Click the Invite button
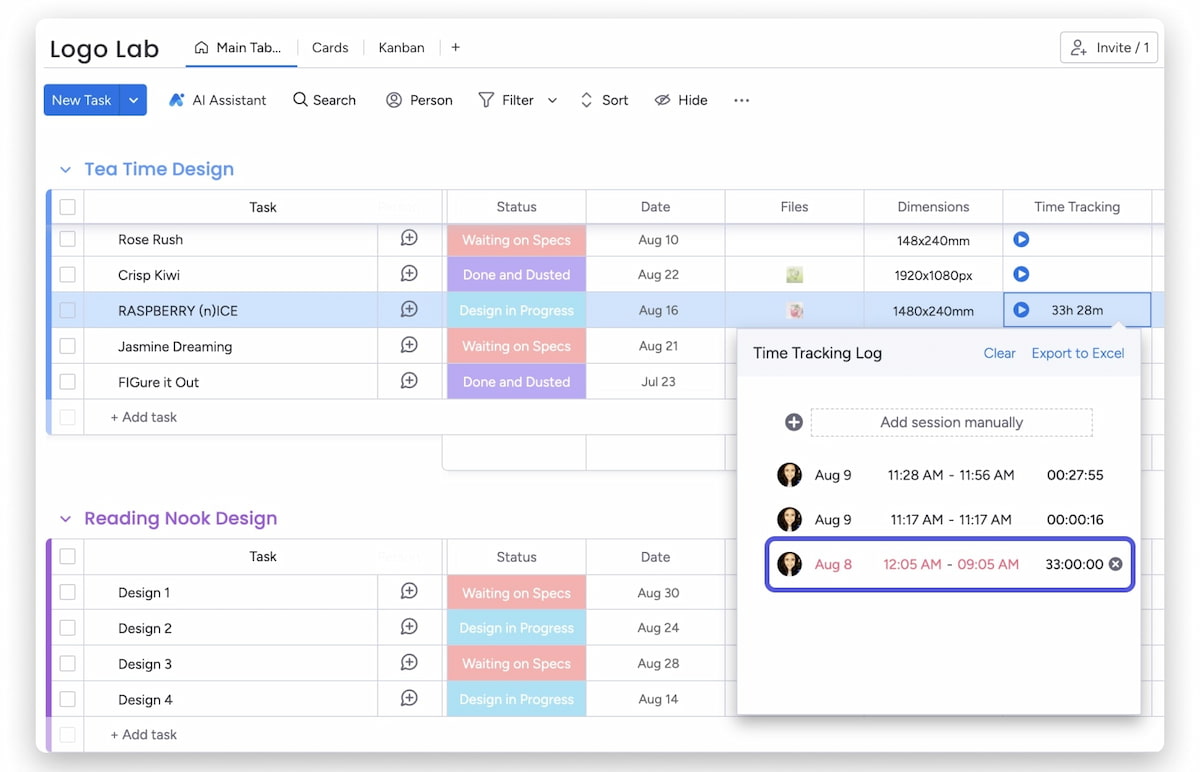1200x772 pixels. pyautogui.click(x=1108, y=47)
